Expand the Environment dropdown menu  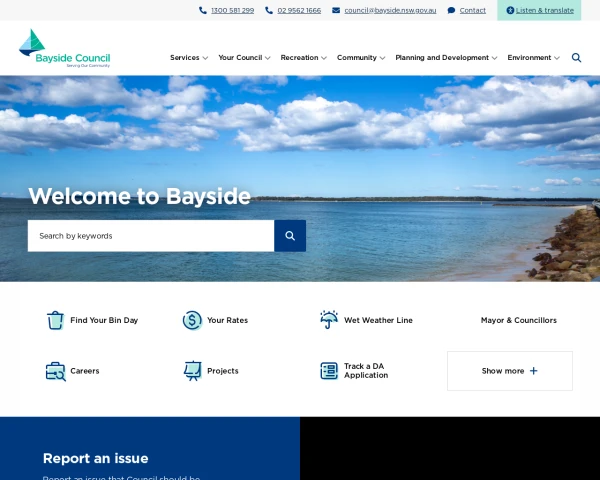533,58
